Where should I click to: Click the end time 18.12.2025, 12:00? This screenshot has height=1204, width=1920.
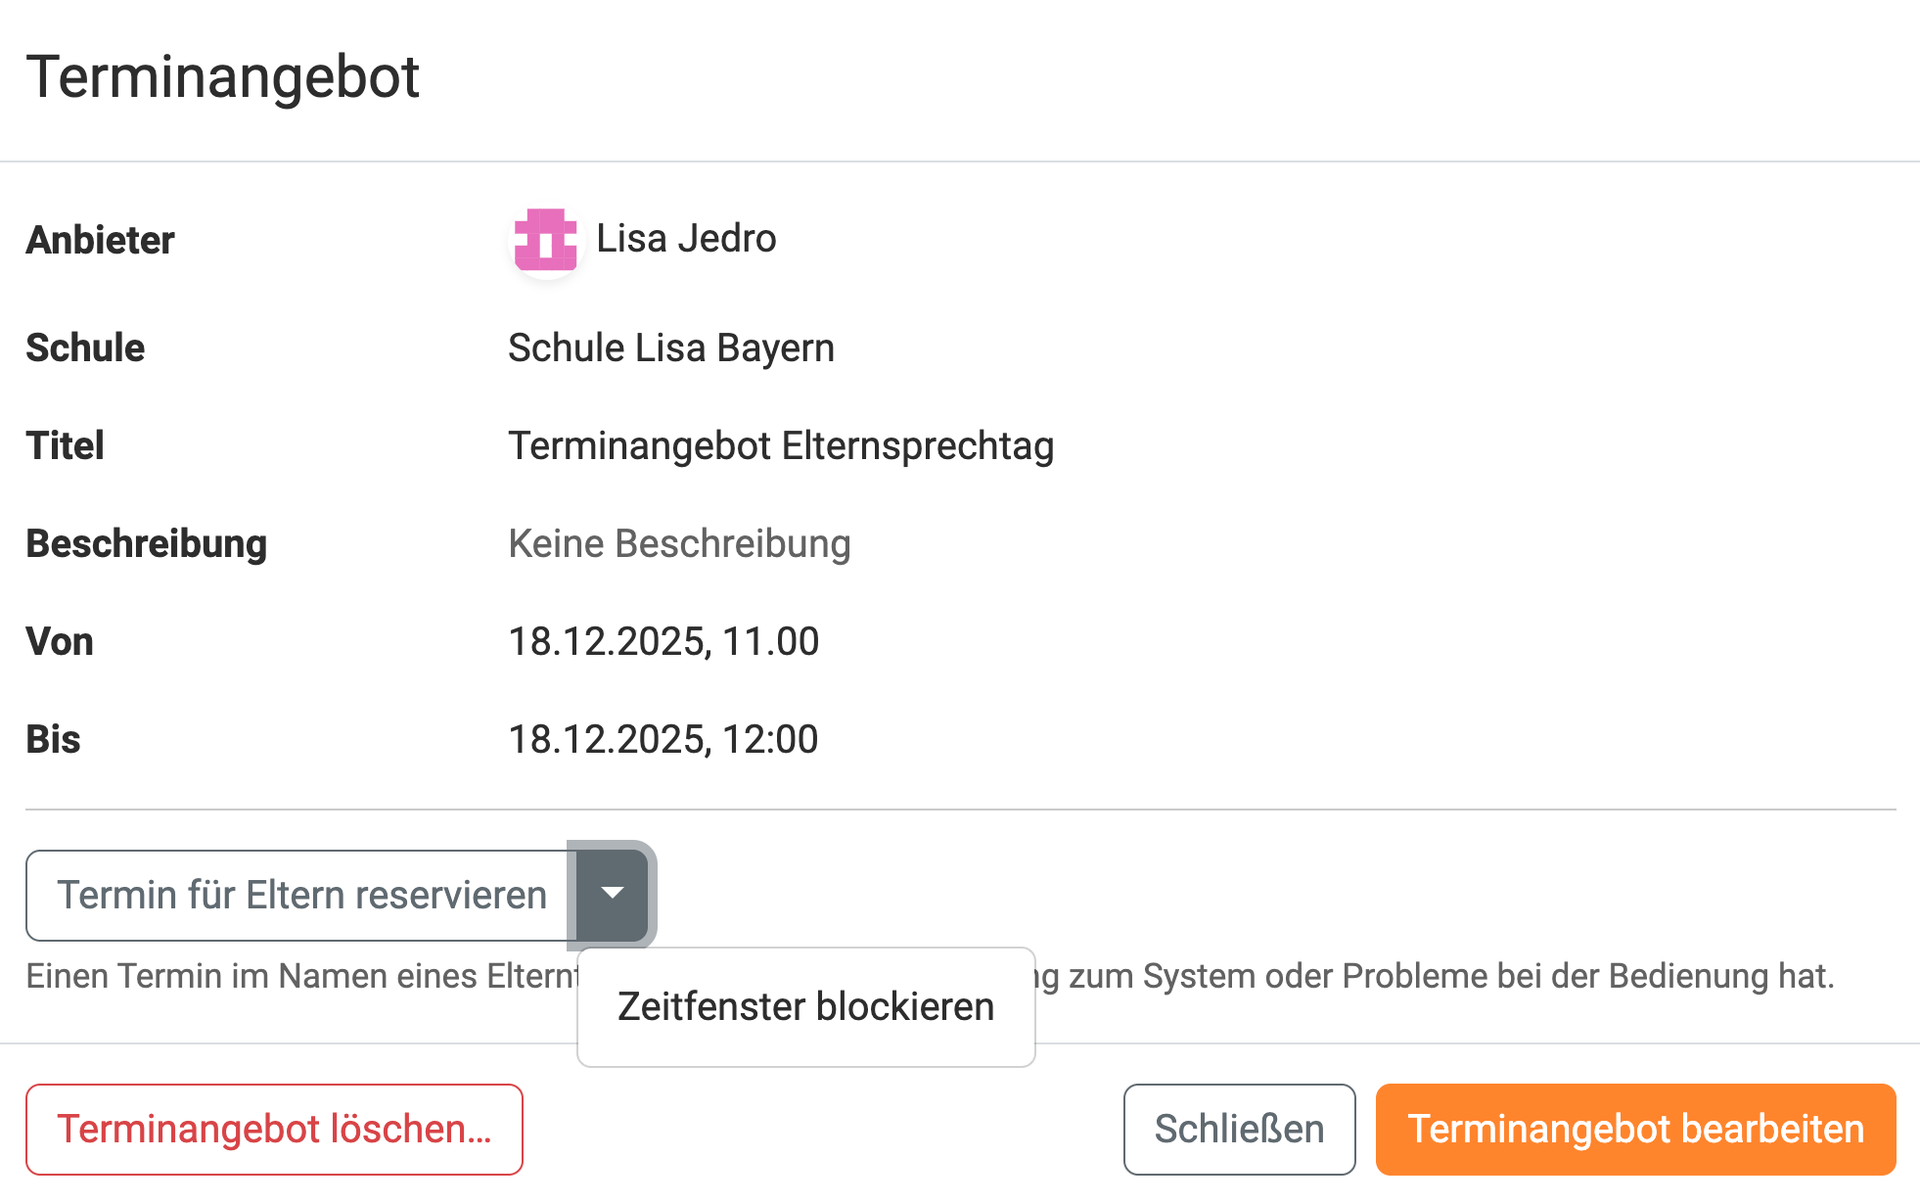(663, 739)
